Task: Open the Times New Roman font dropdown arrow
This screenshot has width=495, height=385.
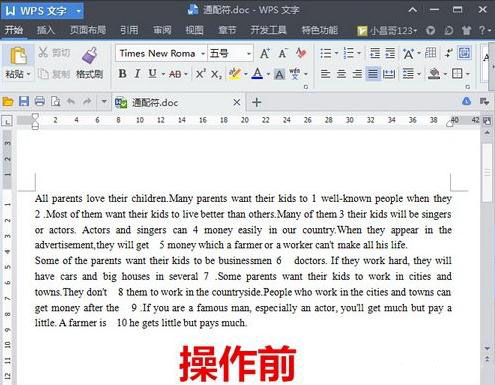Action: [x=203, y=54]
